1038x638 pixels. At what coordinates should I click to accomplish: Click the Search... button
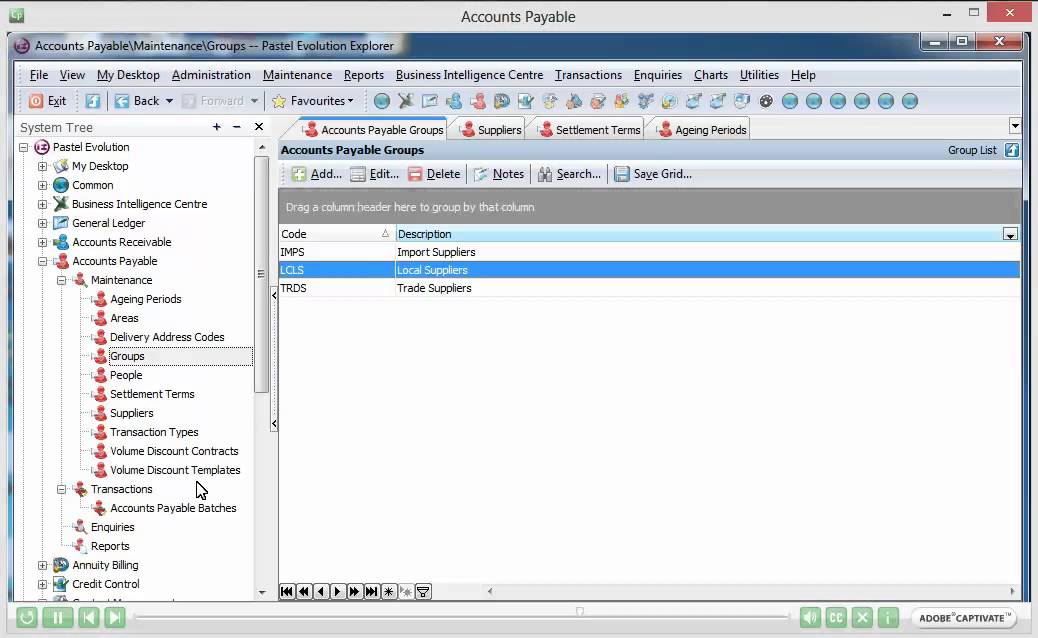click(x=569, y=174)
